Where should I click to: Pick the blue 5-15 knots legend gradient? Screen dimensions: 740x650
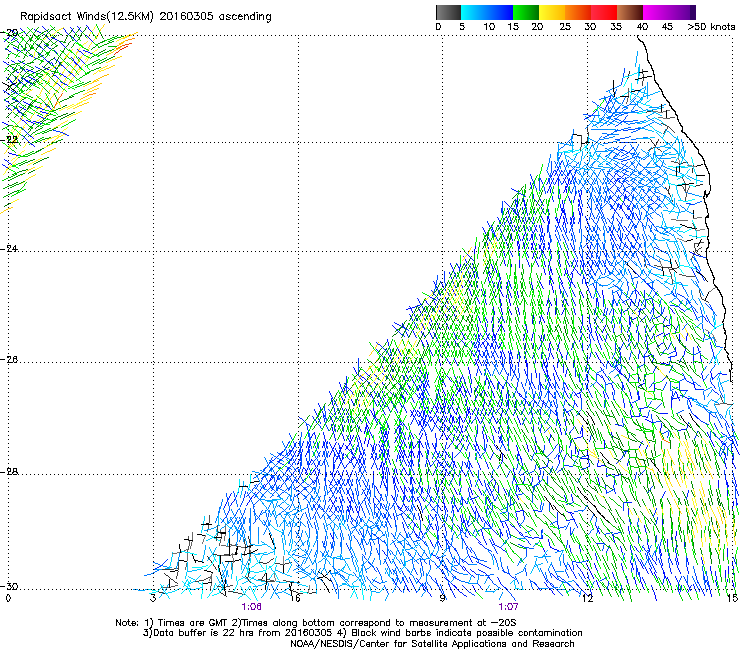pos(487,12)
